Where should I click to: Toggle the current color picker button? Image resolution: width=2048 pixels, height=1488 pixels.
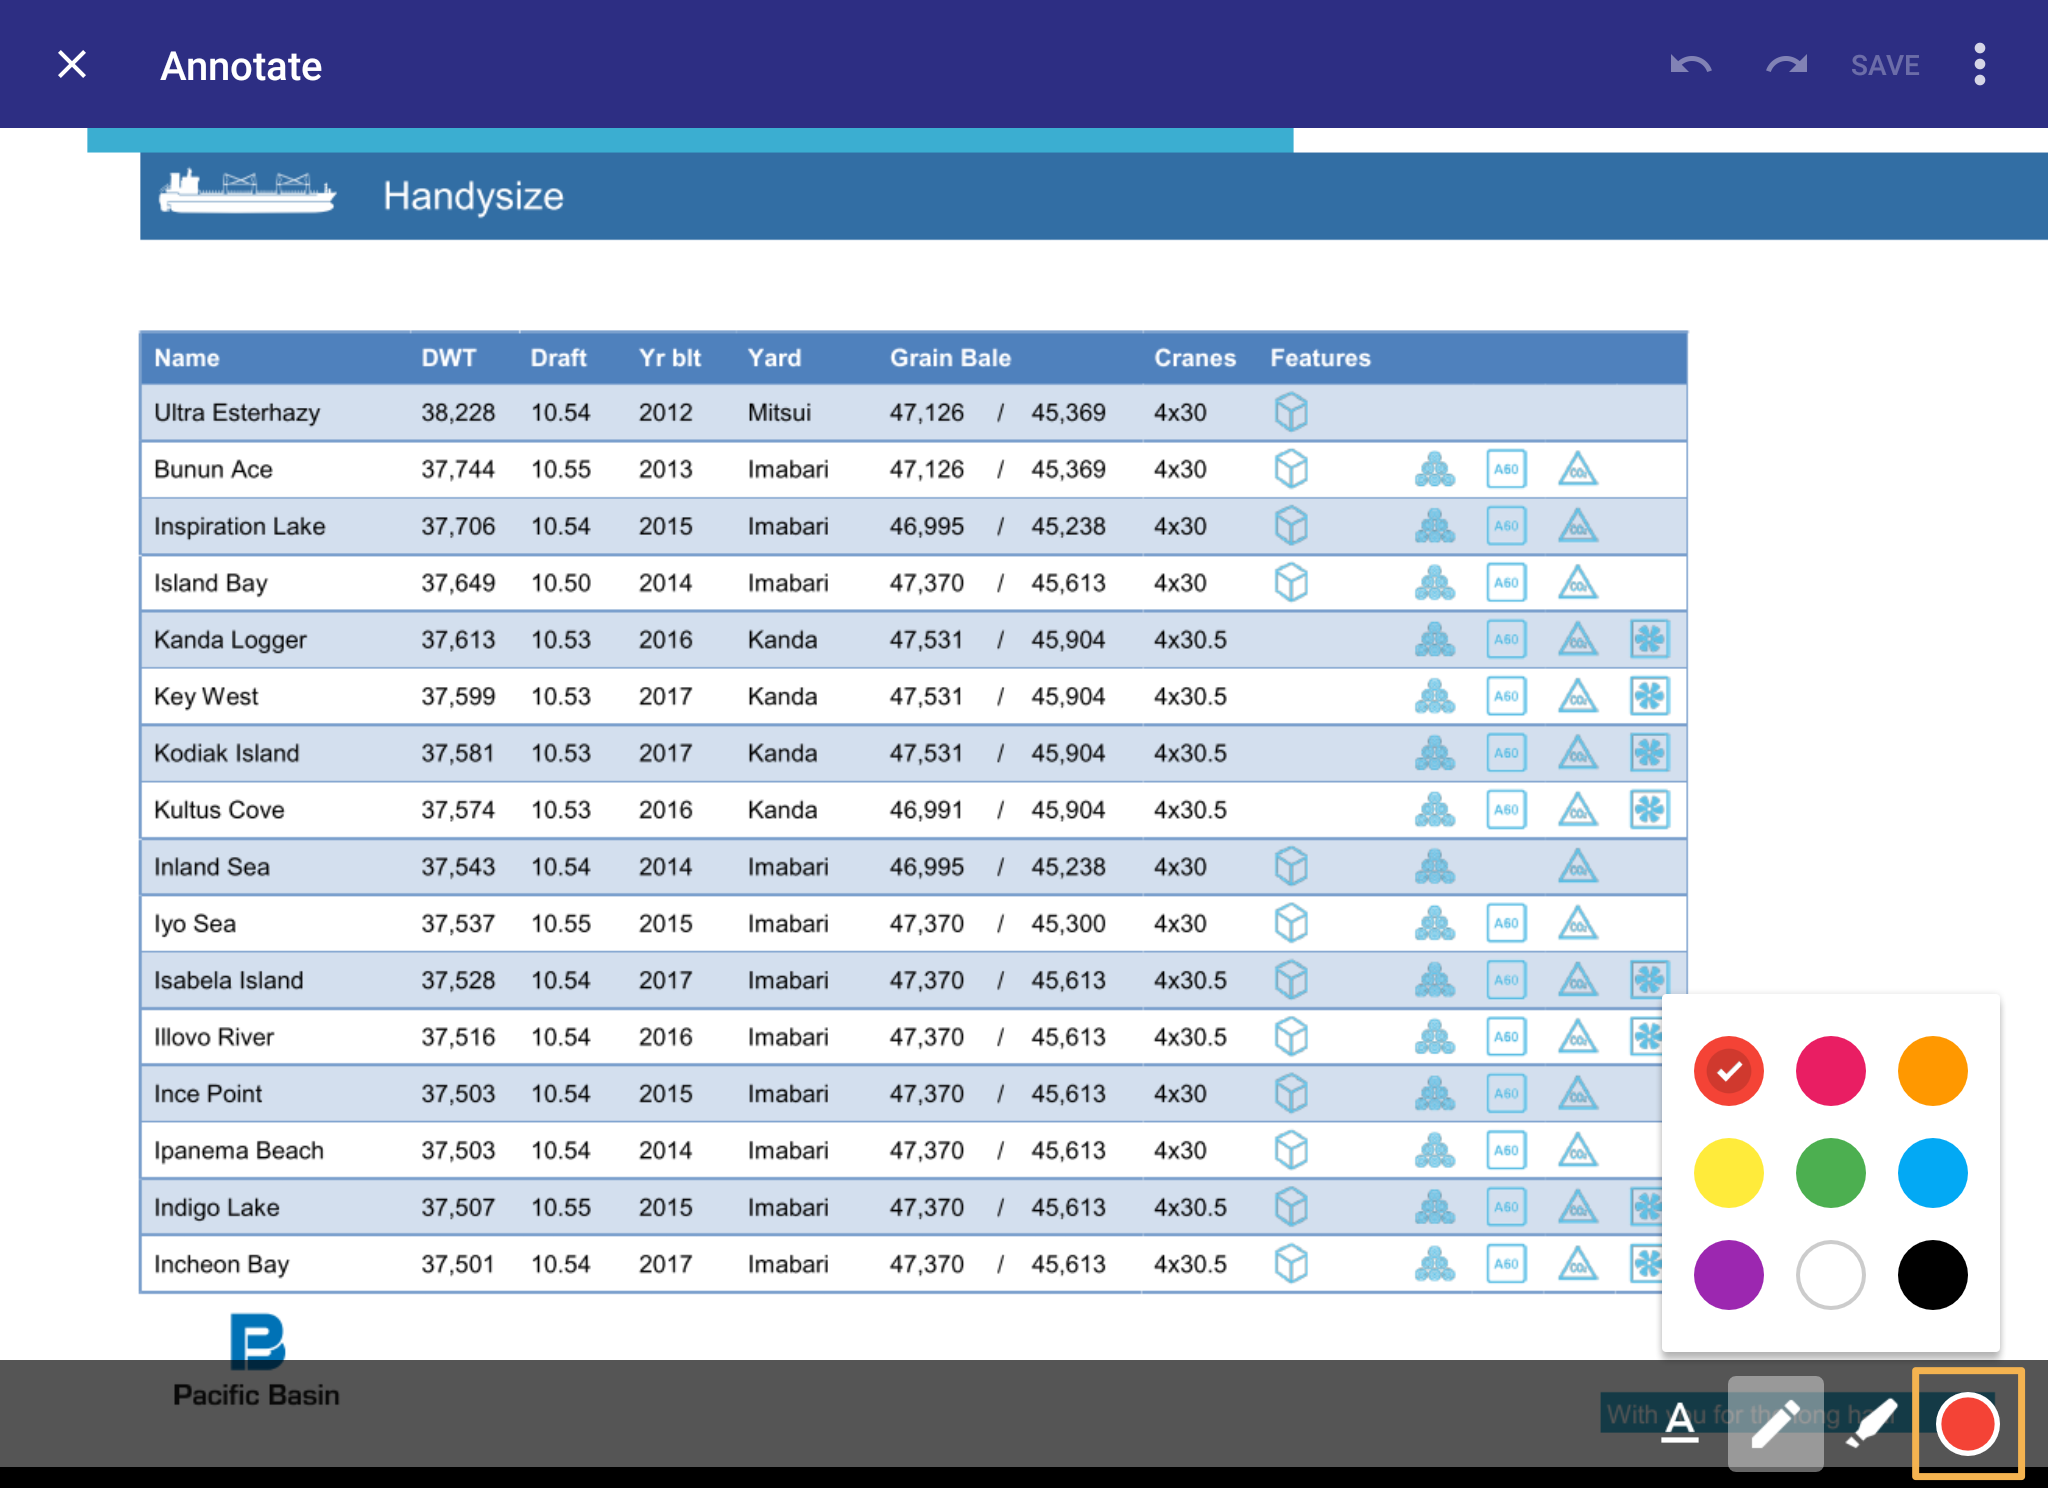pos(1968,1423)
